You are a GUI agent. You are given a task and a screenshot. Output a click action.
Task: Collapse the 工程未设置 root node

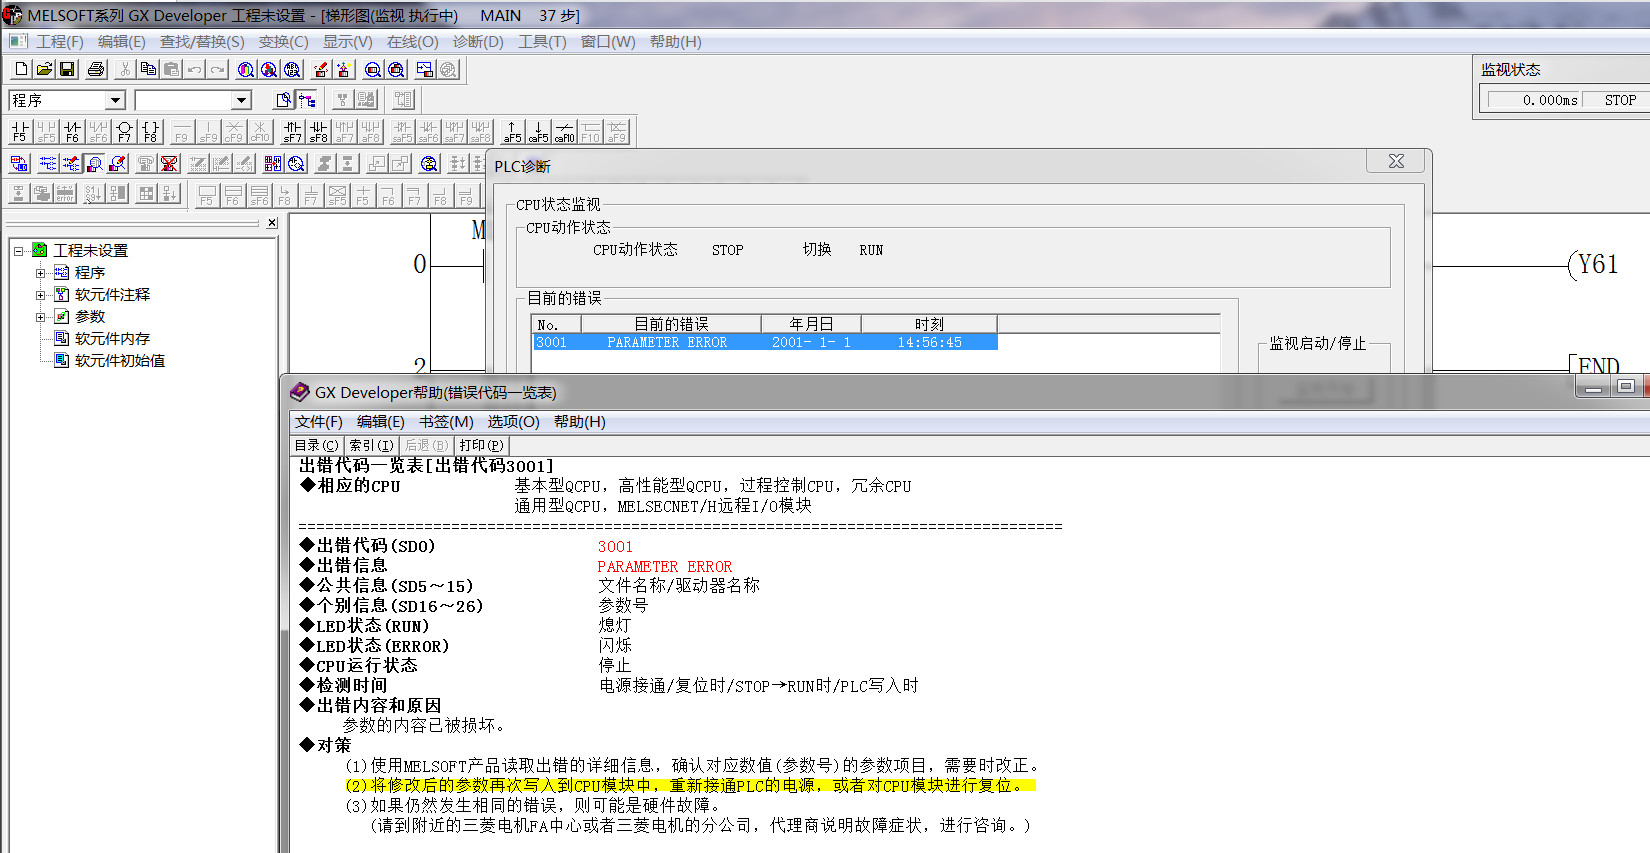pos(19,251)
